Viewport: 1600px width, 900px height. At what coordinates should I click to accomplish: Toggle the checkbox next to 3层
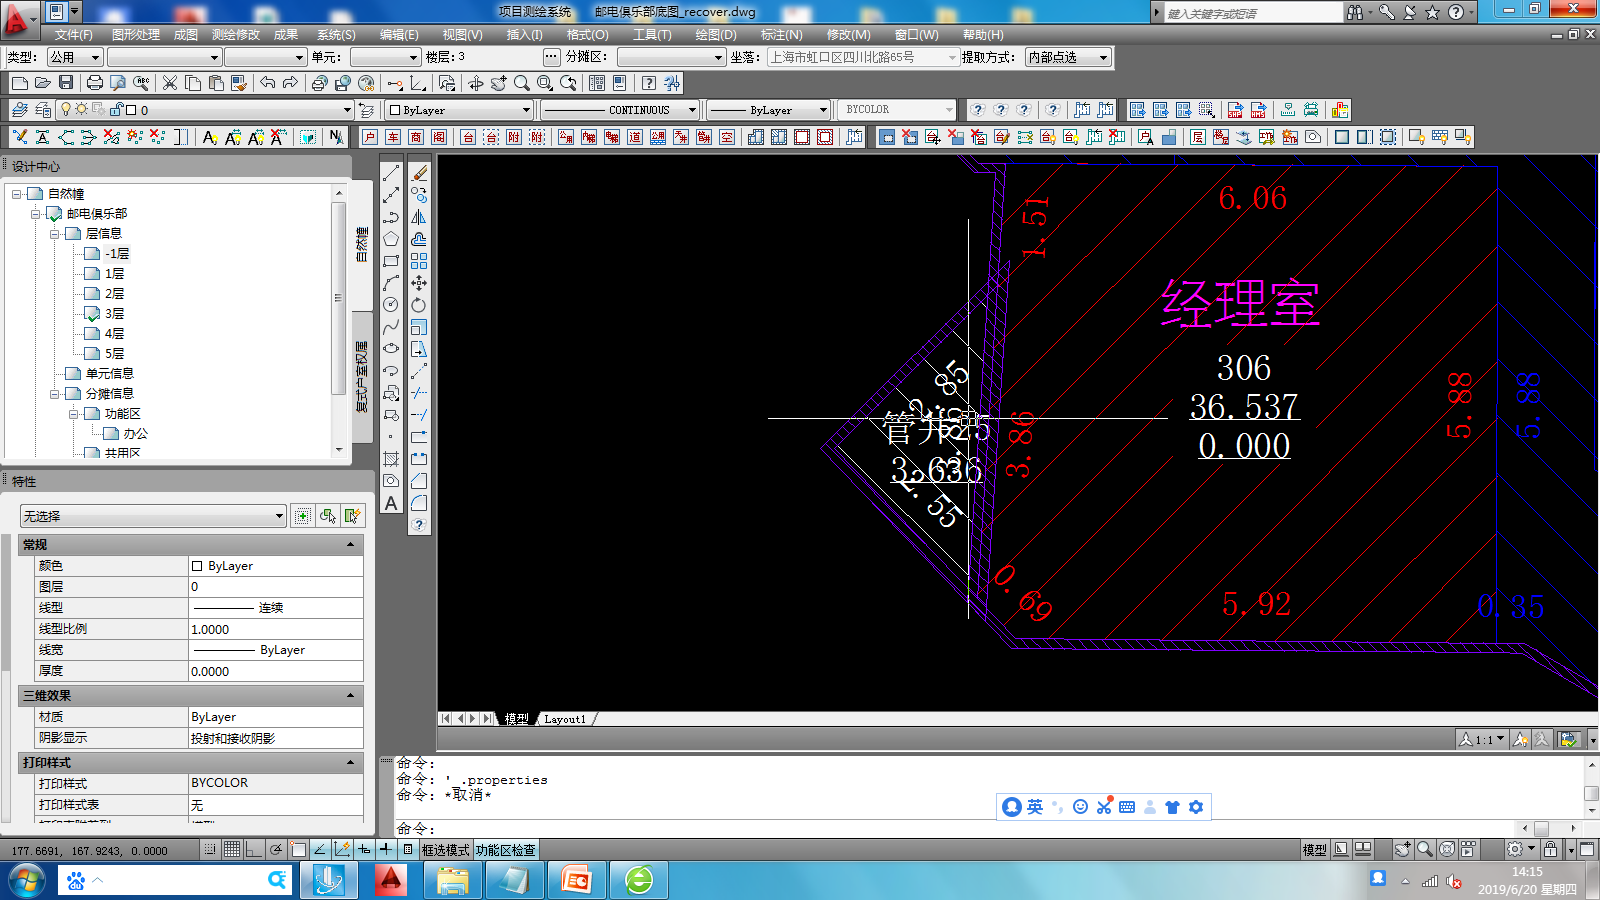click(x=92, y=314)
